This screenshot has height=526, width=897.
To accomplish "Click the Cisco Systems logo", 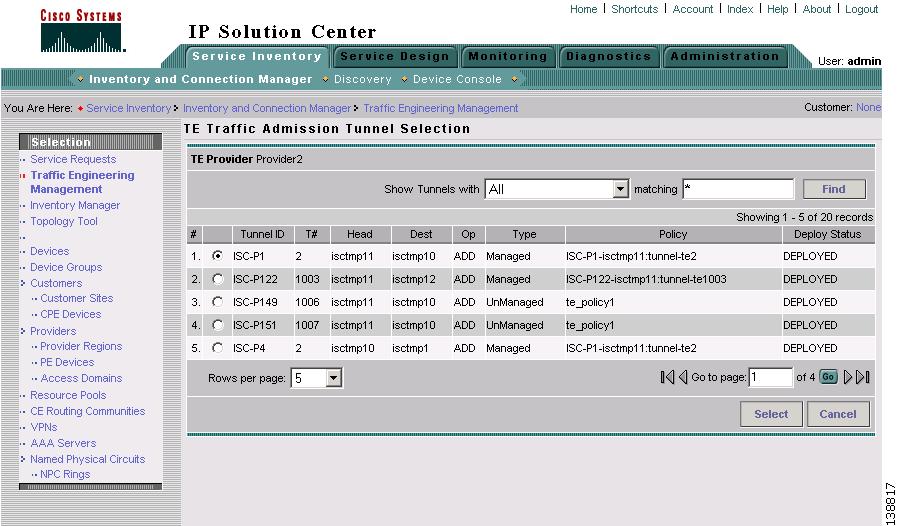I will (x=82, y=31).
